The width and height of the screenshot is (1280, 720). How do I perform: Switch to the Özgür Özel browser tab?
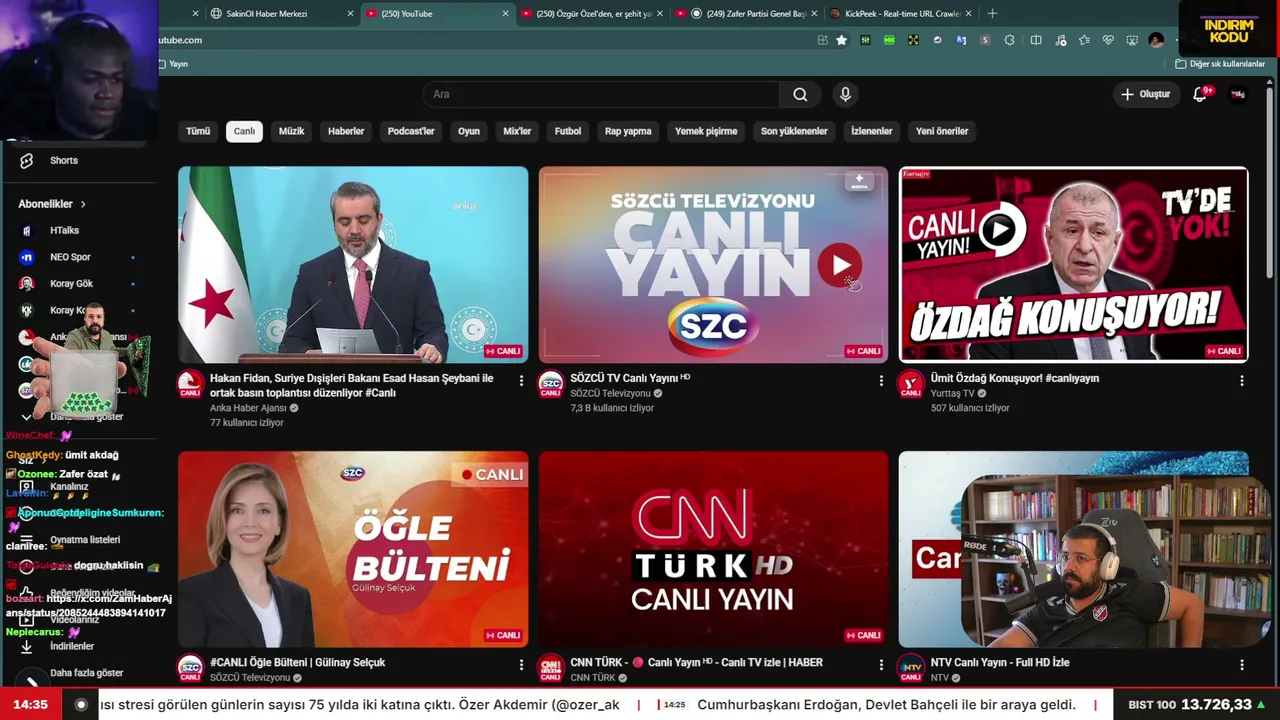point(592,14)
